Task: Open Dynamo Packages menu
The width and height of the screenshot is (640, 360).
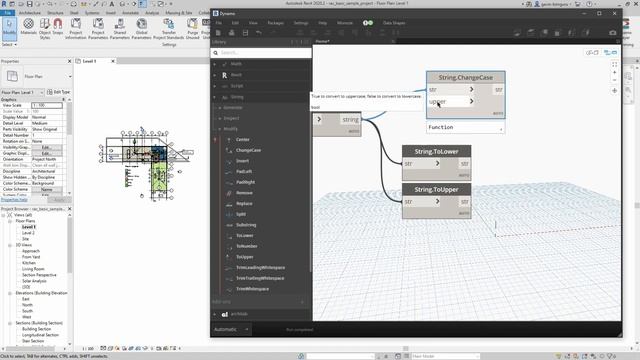Action: [276, 23]
